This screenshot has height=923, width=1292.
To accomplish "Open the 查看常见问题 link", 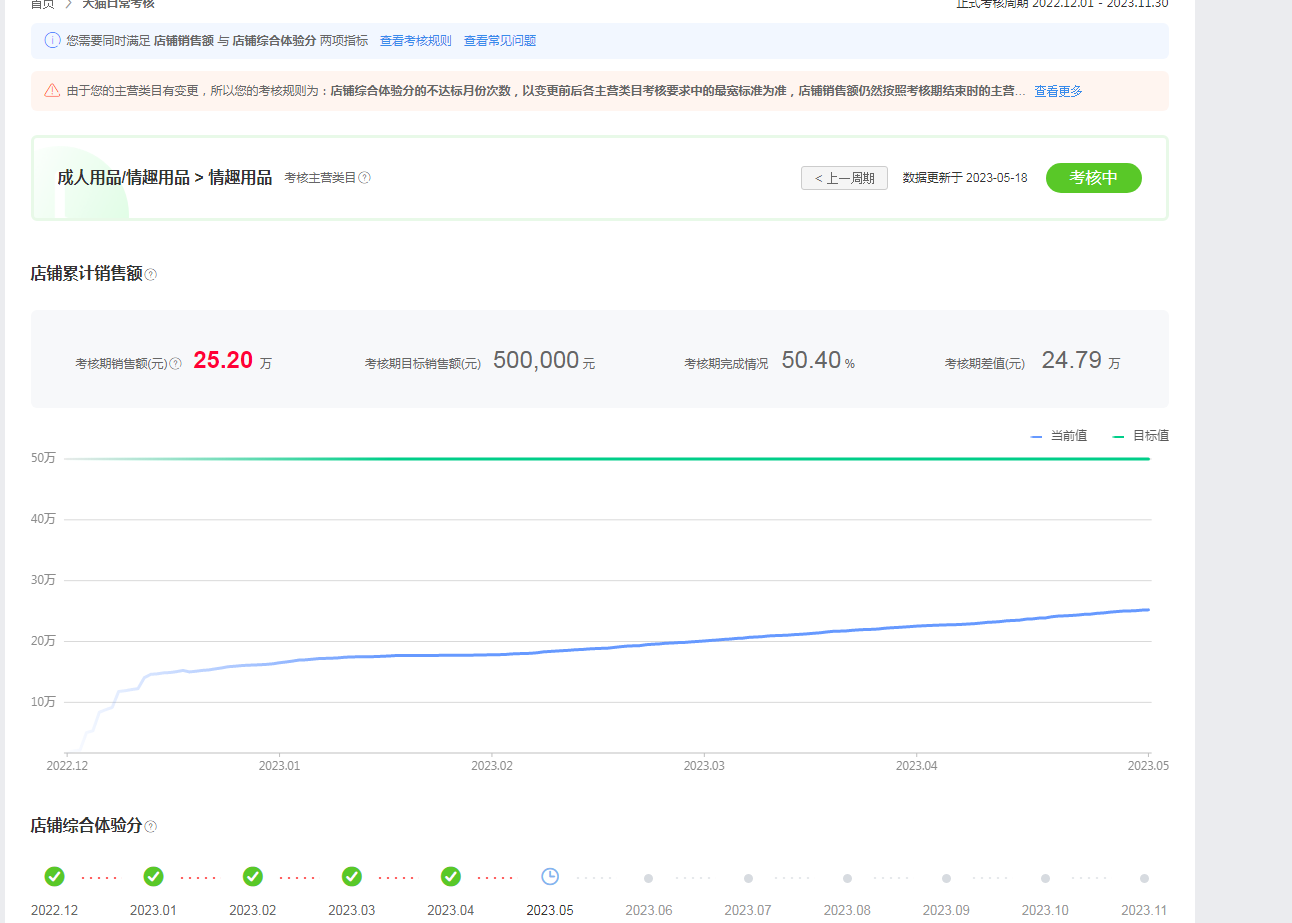I will pyautogui.click(x=500, y=41).
